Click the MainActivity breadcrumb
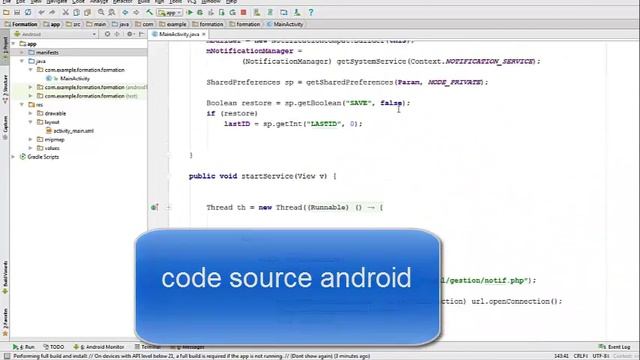Screen dimensions: 640x360 point(285,24)
